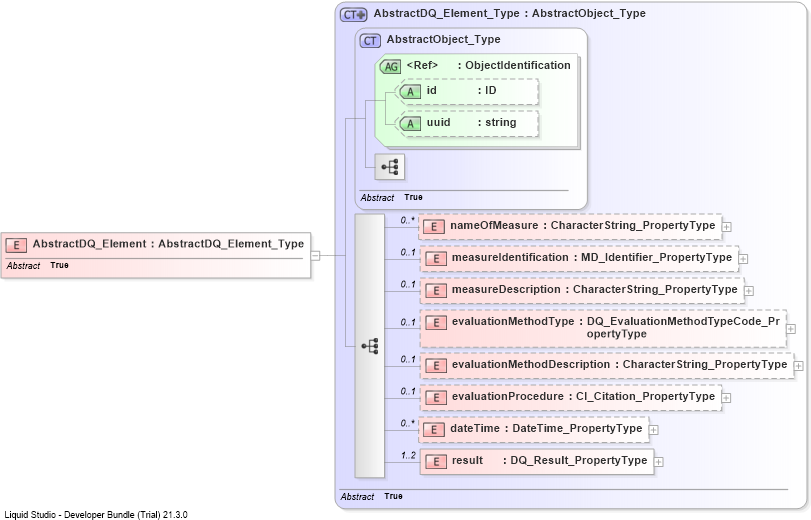Expand the result element
The image size is (811, 520).
click(659, 462)
